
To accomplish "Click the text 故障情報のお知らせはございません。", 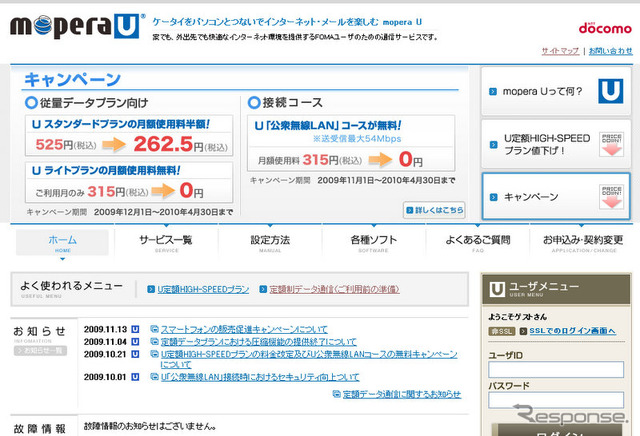I will pyautogui.click(x=150, y=426).
